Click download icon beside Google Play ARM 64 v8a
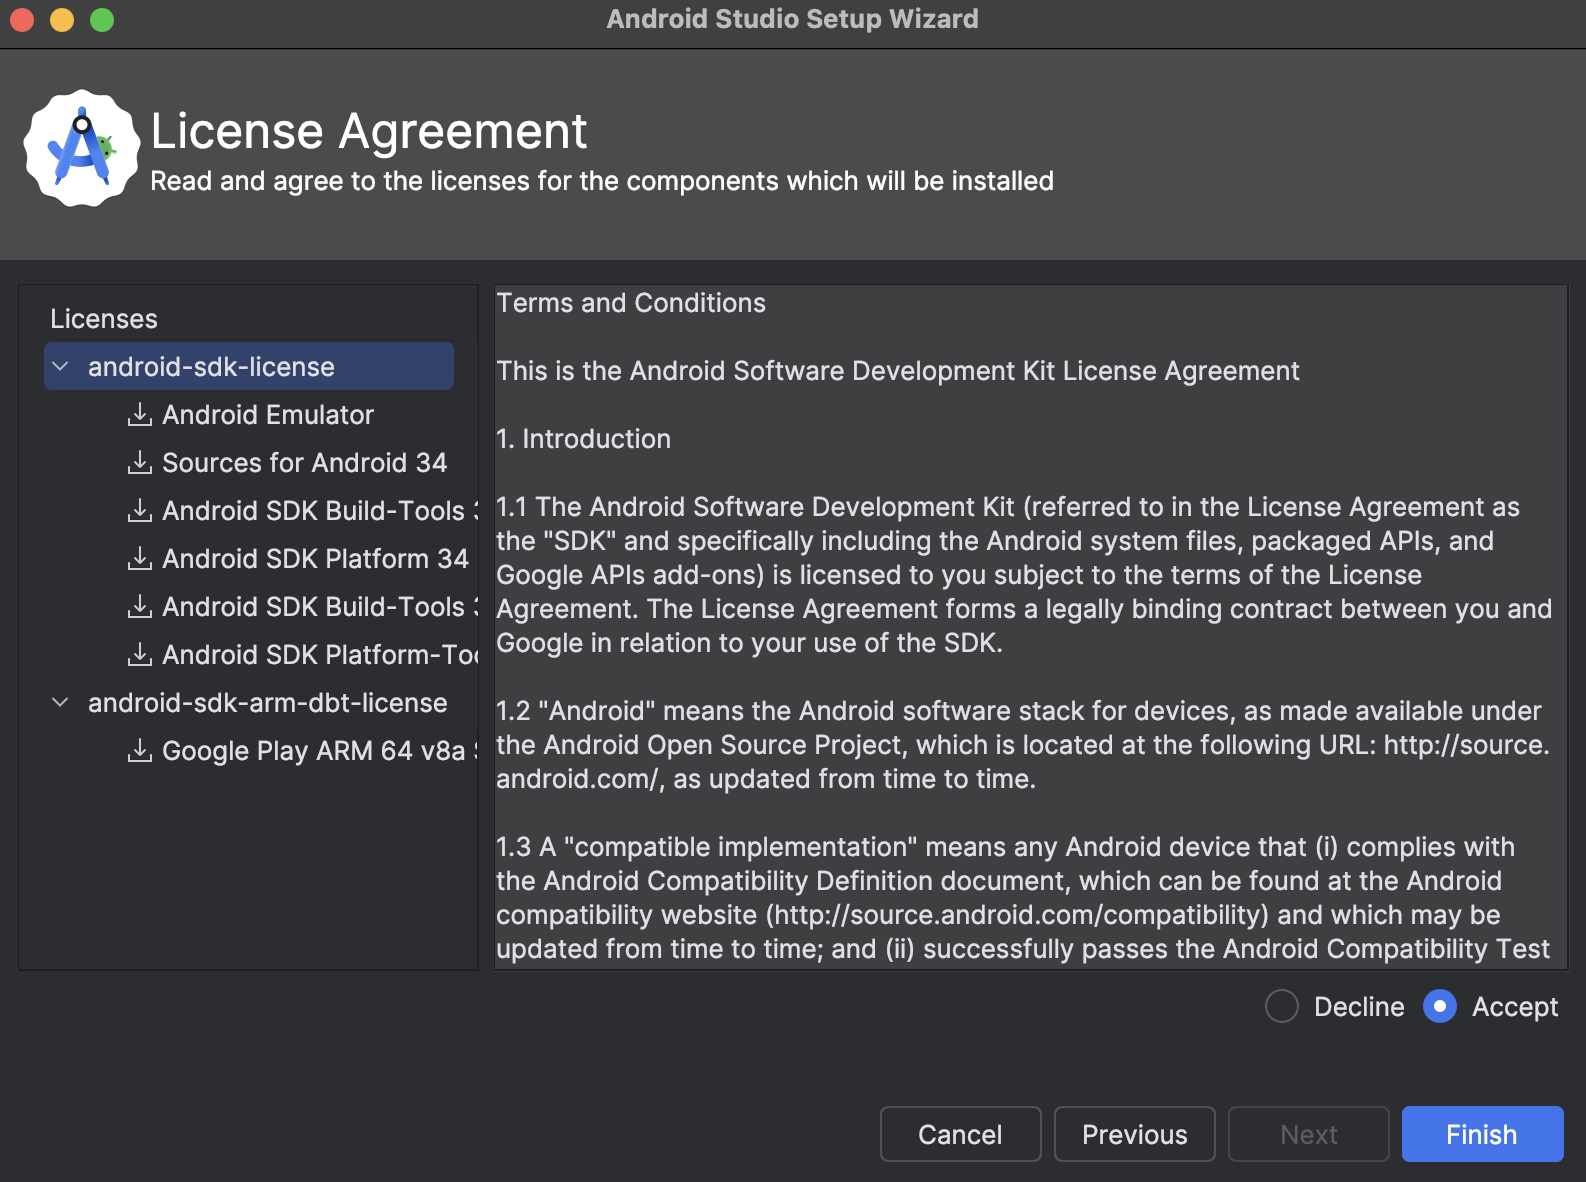1586x1182 pixels. click(140, 750)
